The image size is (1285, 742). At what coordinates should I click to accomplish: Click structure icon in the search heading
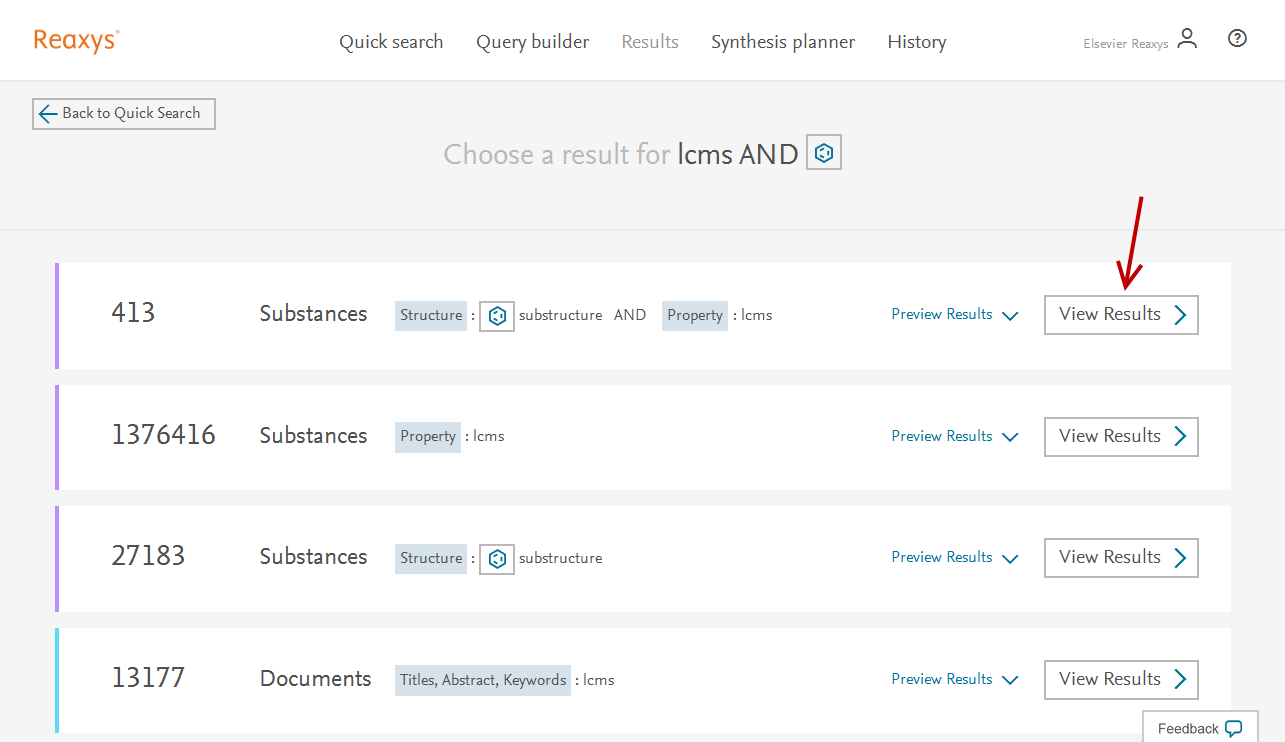coord(824,153)
